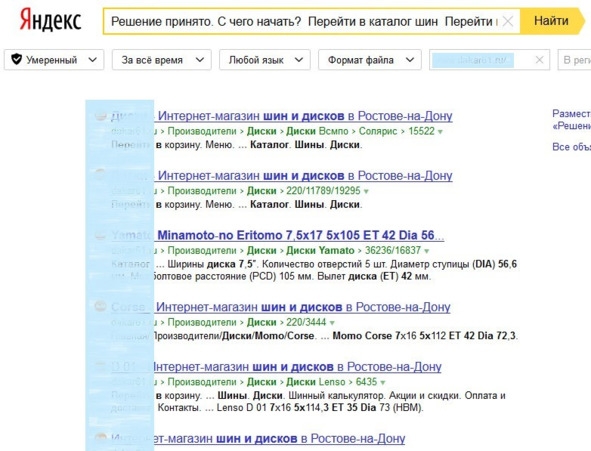Open the Формат файла dropdown
591x451 pixels.
pos(370,60)
